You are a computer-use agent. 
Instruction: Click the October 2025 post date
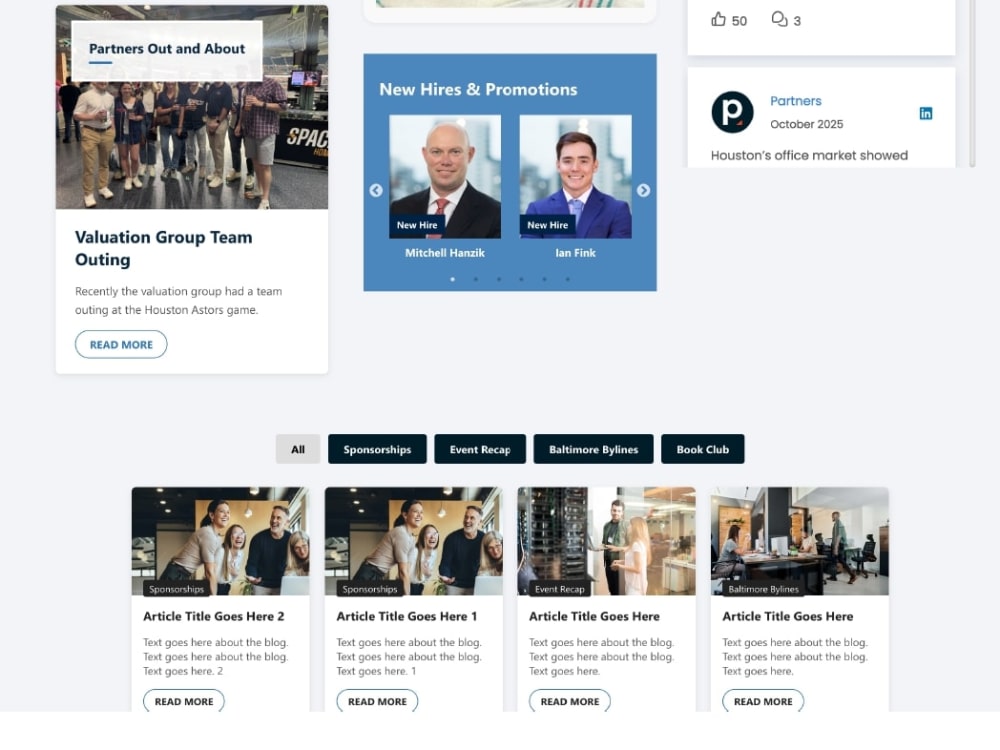point(806,124)
